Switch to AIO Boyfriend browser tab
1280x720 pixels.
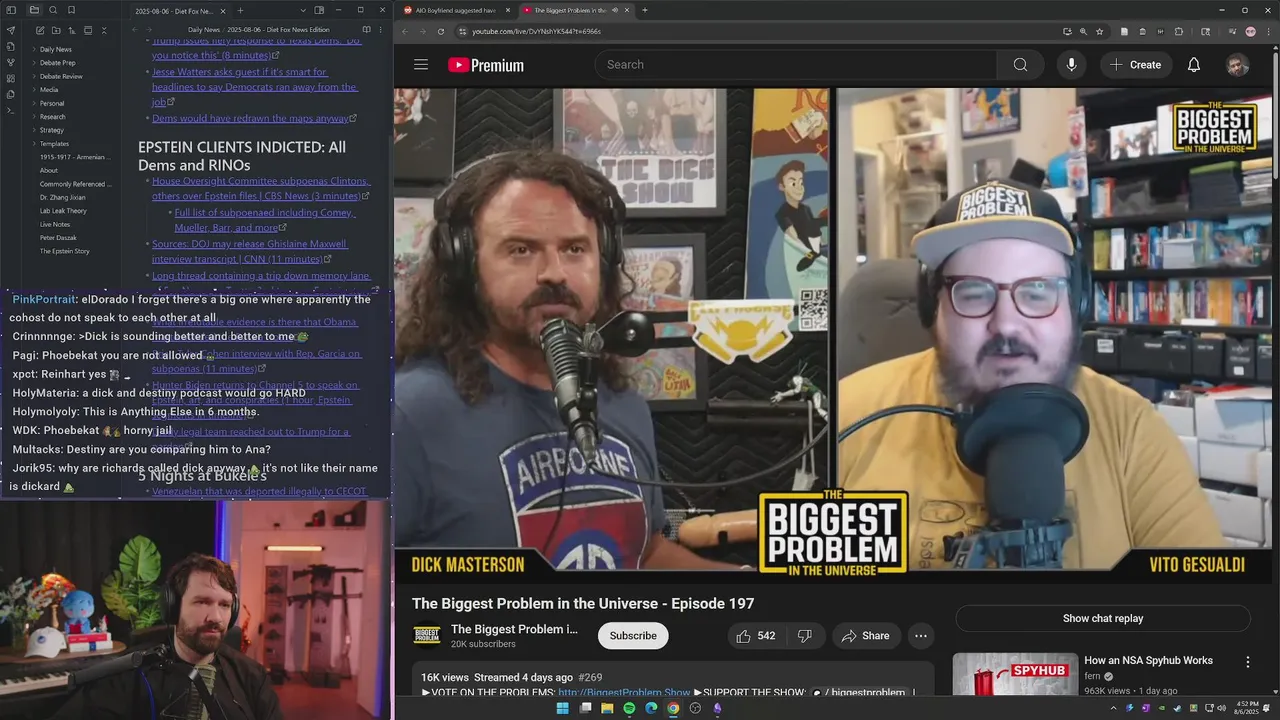click(455, 10)
